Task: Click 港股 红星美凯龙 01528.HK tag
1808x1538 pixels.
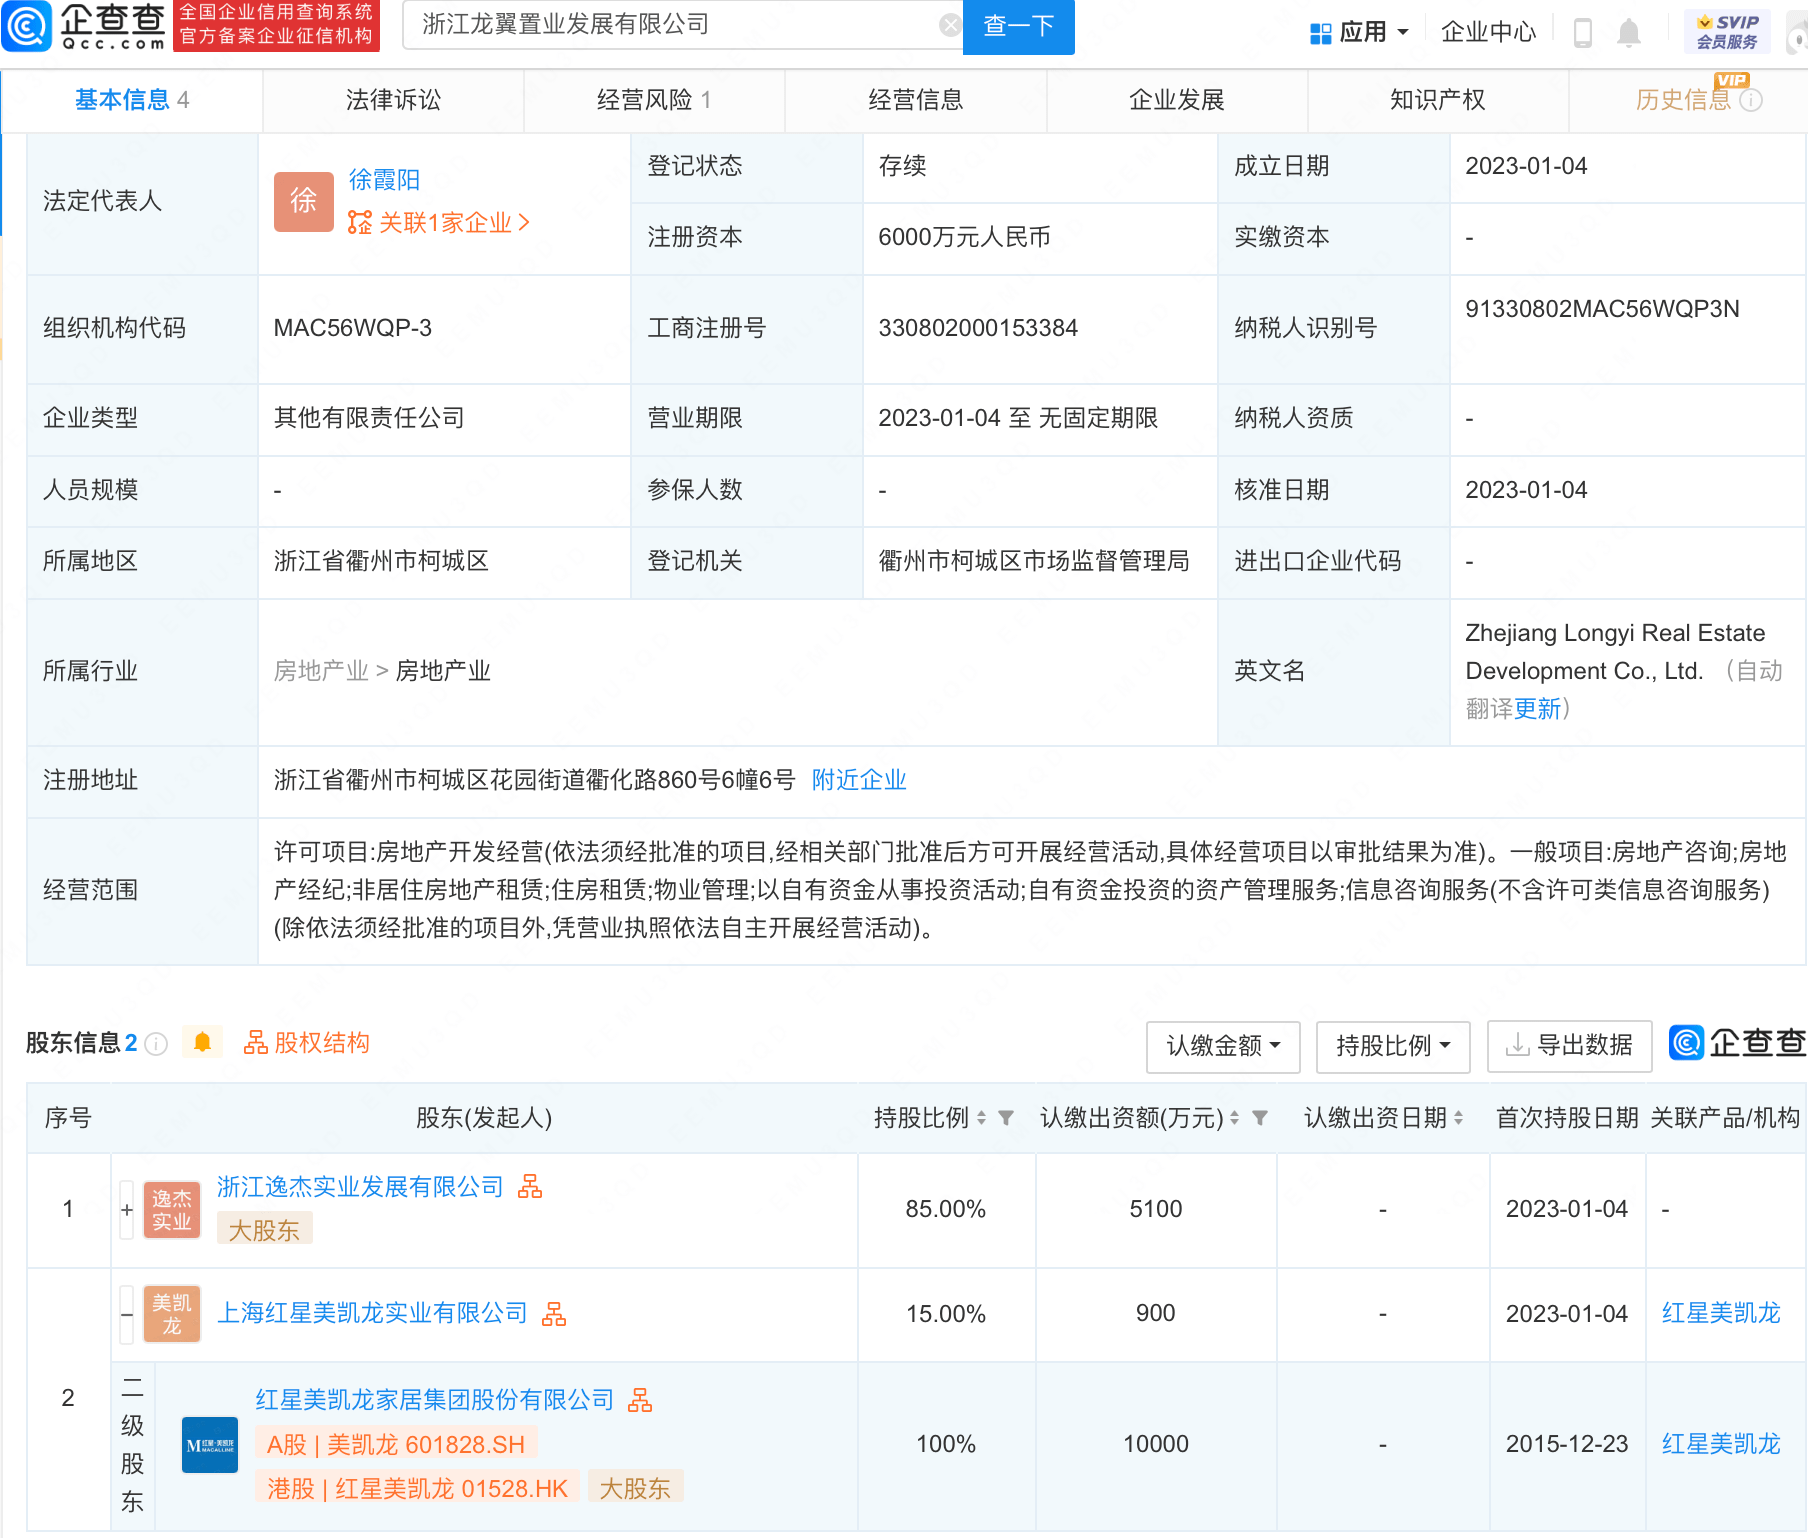Action: pyautogui.click(x=418, y=1488)
